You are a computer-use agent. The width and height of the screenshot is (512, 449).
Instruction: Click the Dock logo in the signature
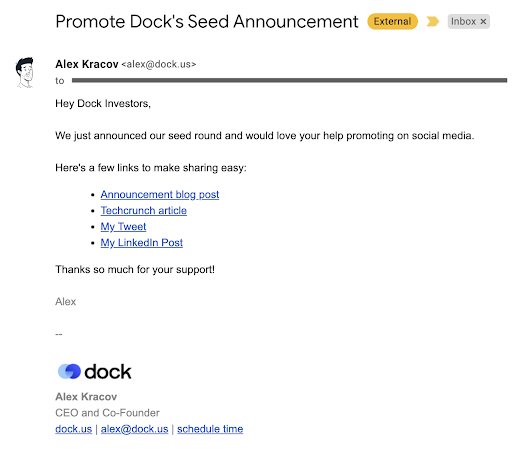point(95,371)
